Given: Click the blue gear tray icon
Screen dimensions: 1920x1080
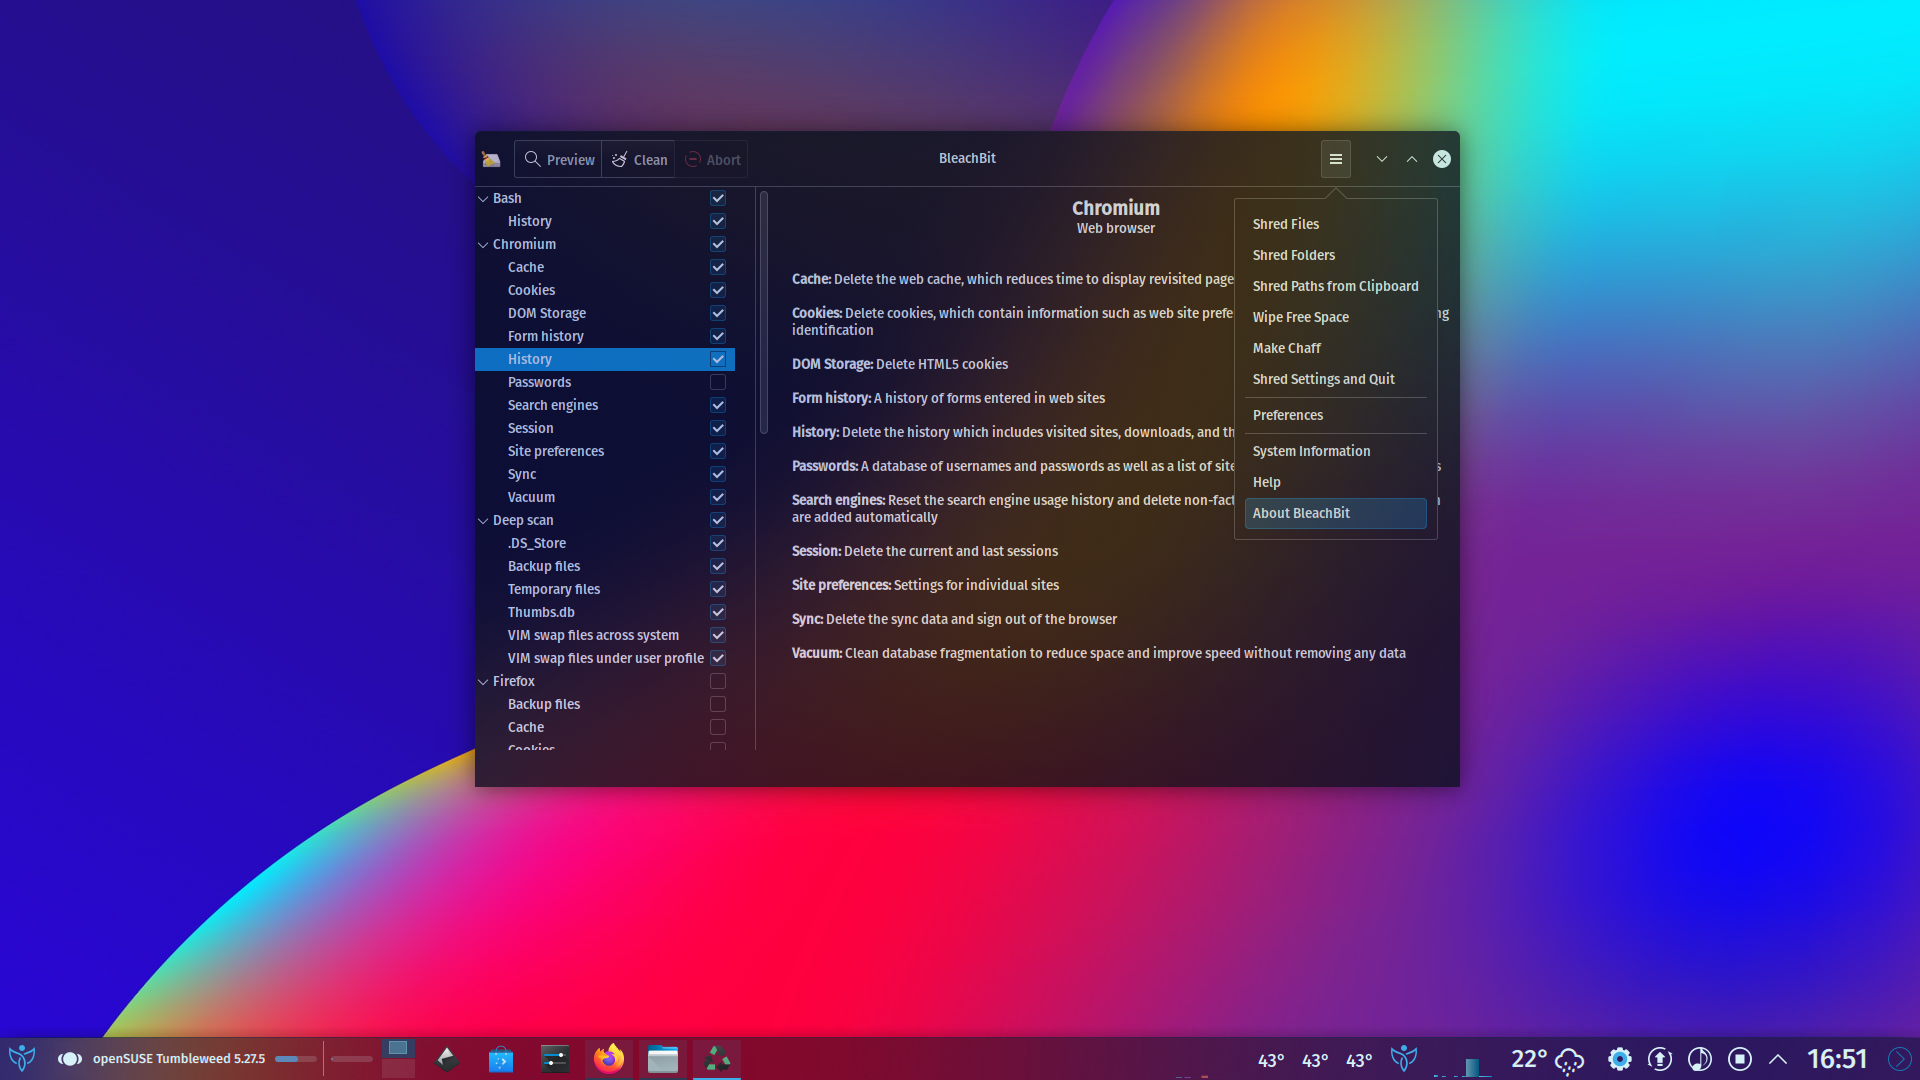Looking at the screenshot, I should point(1619,1059).
